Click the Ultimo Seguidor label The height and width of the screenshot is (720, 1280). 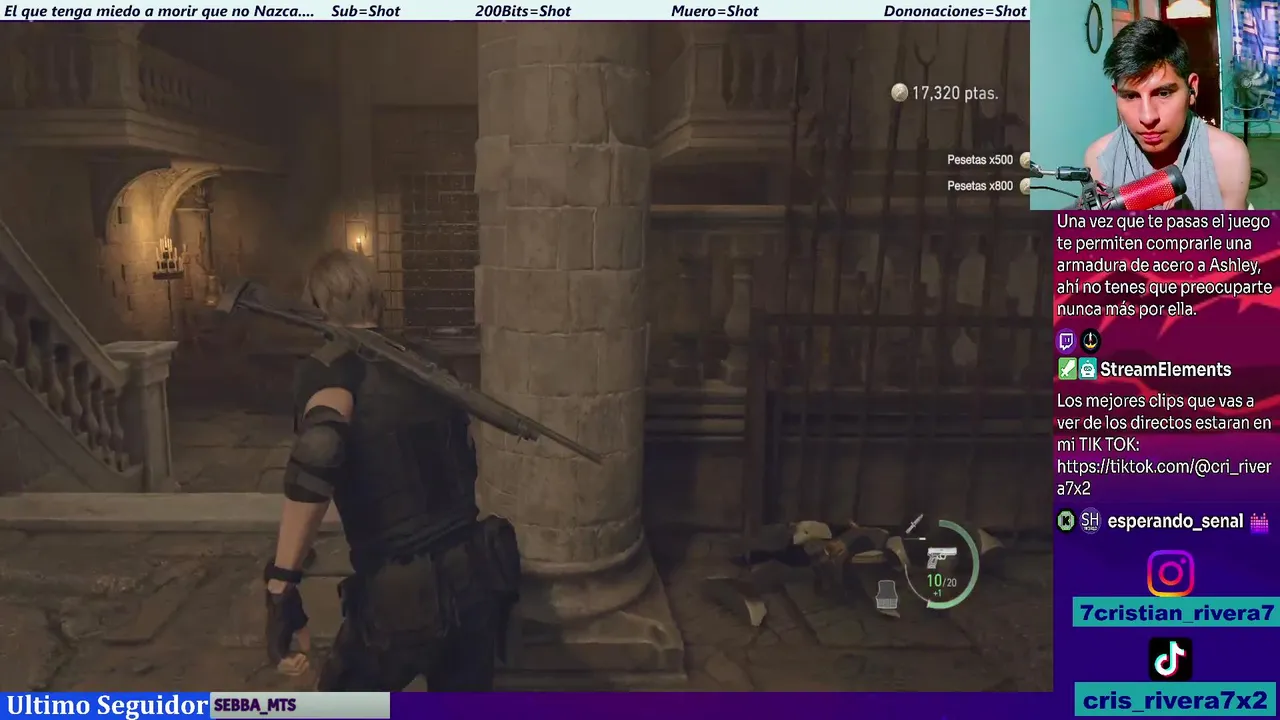coord(106,705)
